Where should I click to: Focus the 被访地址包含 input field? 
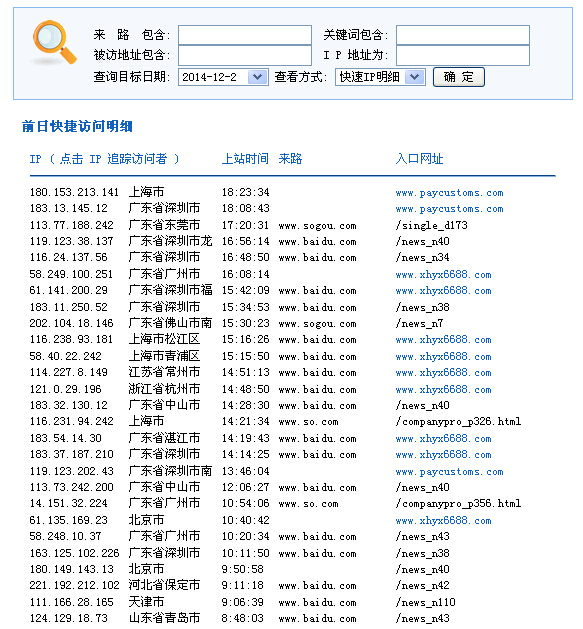(245, 55)
